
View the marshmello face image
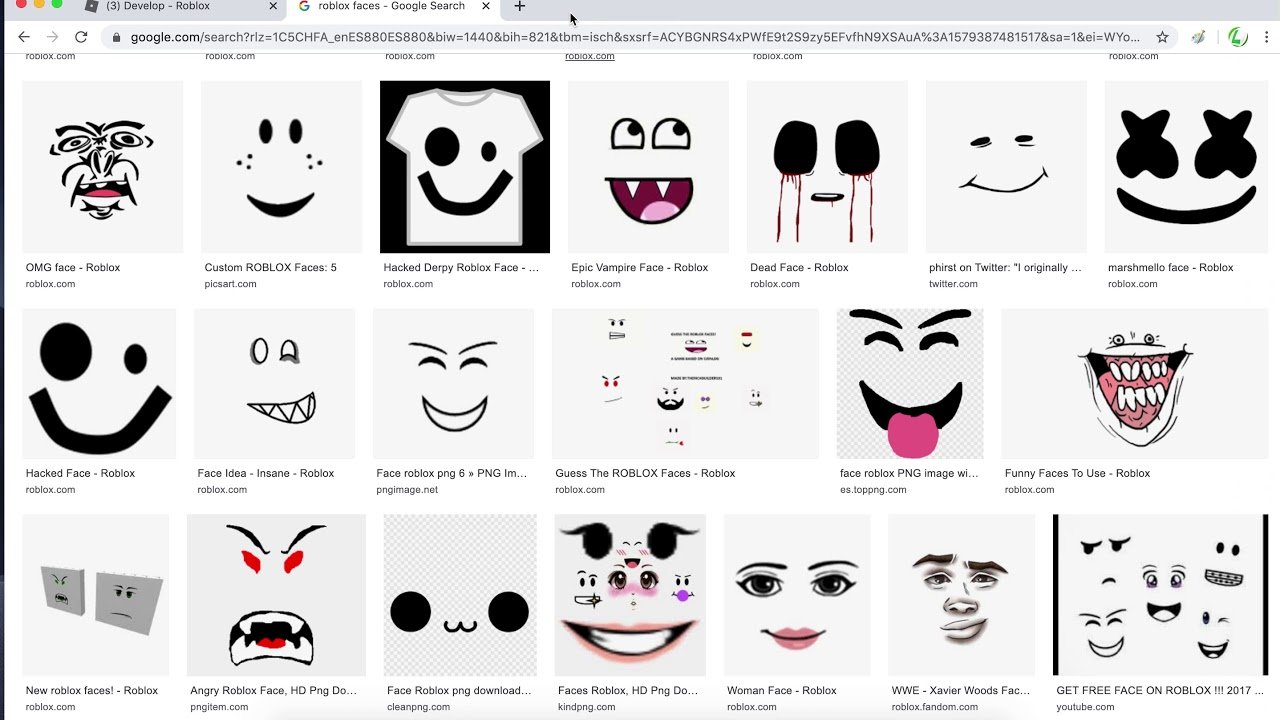click(1185, 167)
